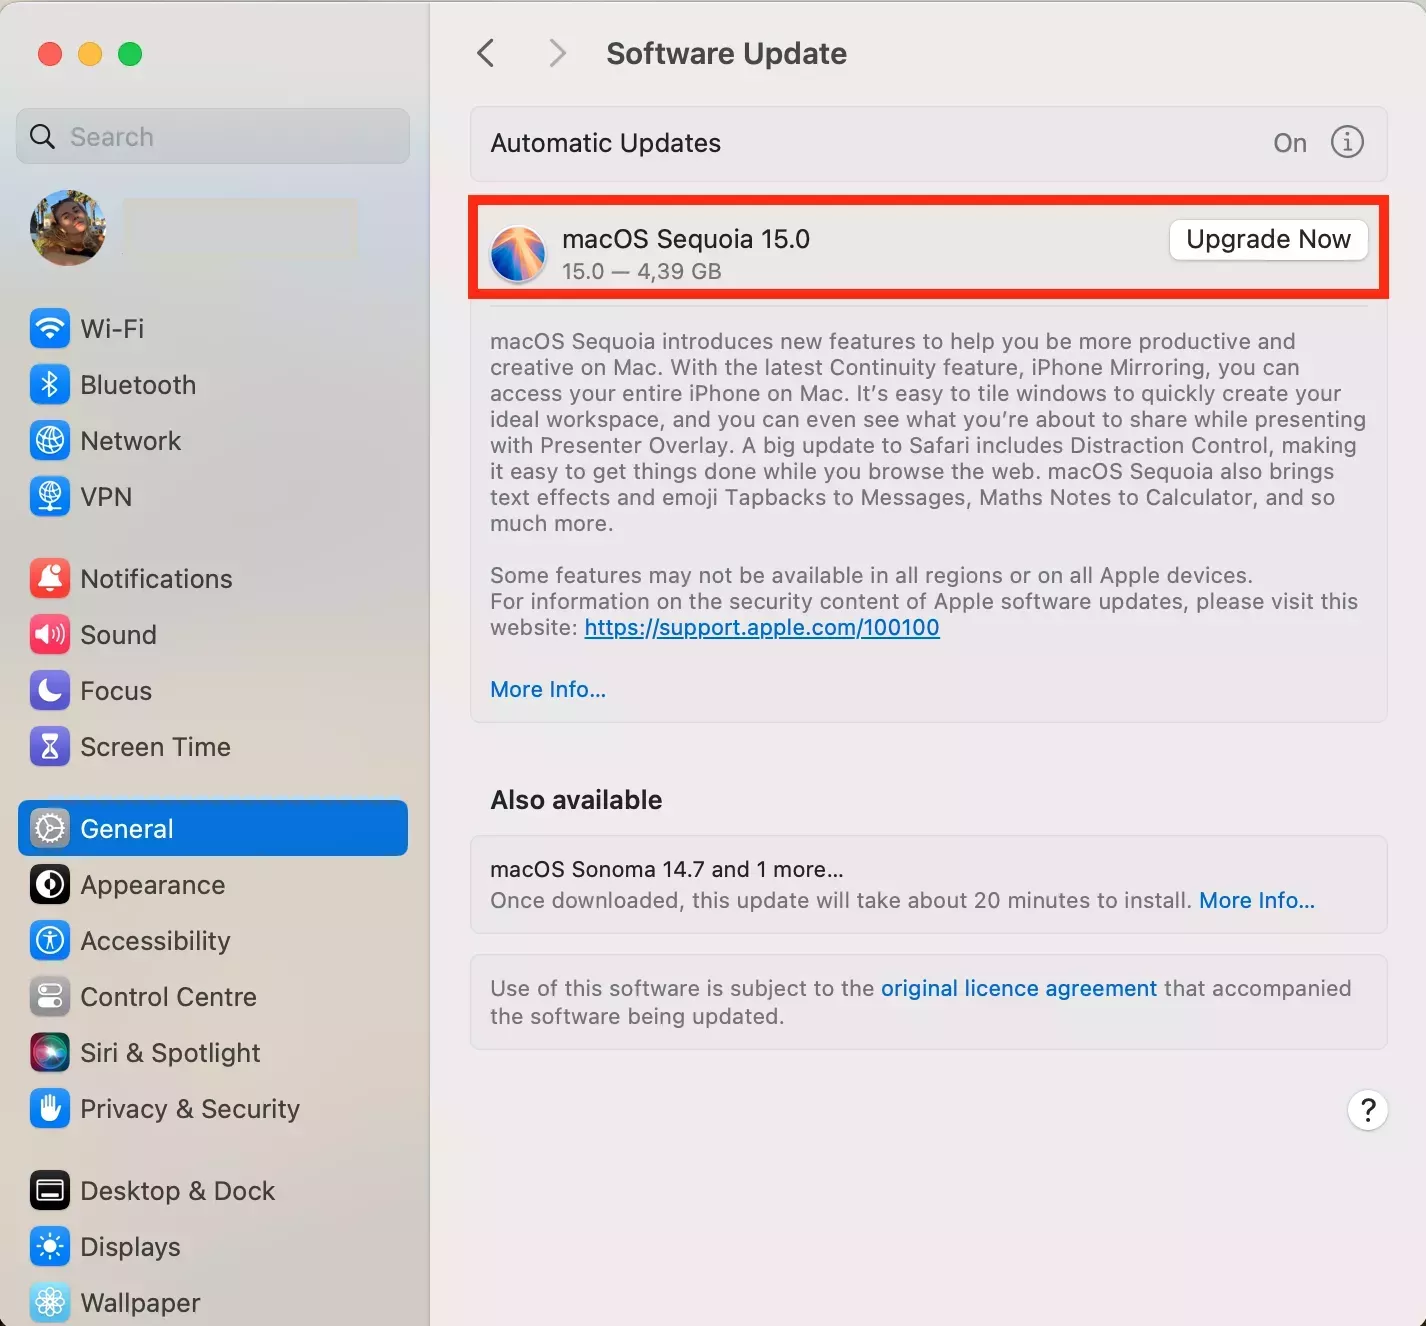Select the Siri & Spotlight icon
This screenshot has width=1426, height=1326.
point(49,1052)
